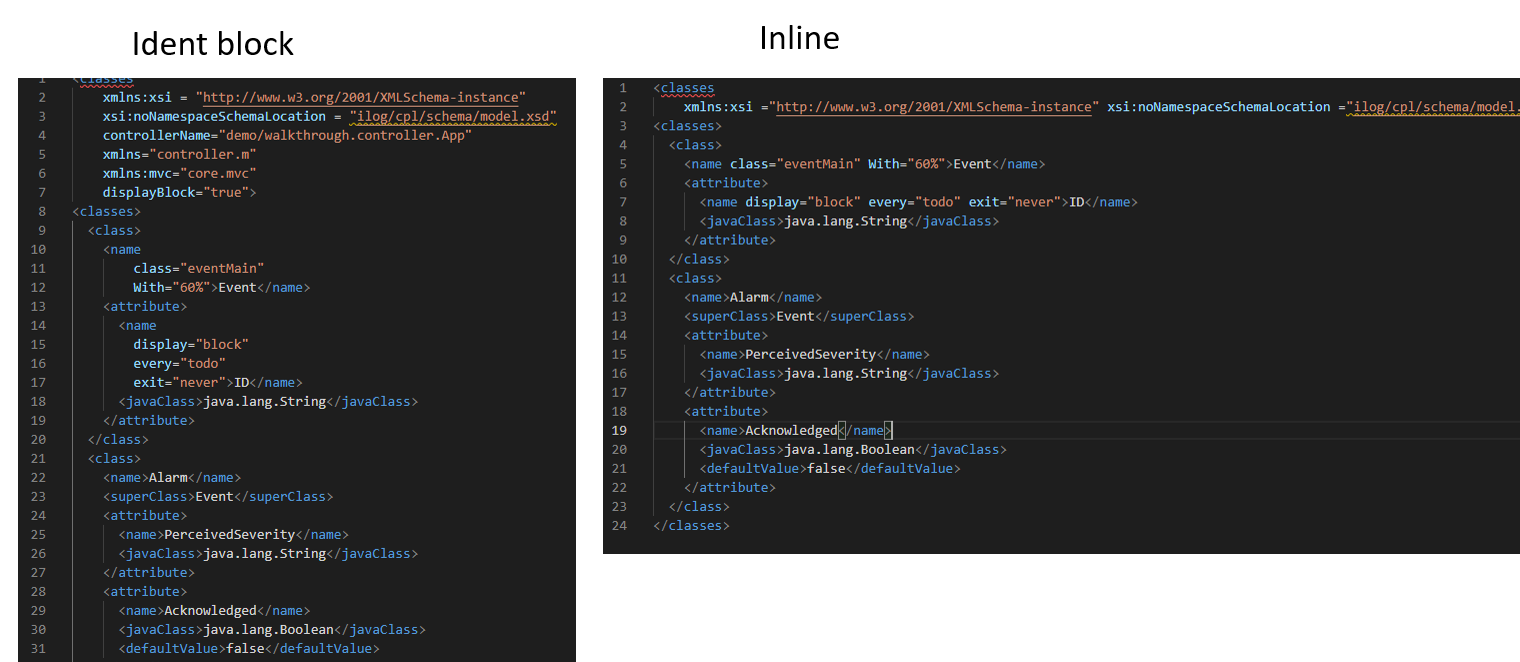Click display="block" on line 7 of Inline pane
1520x662 pixels.
pos(803,202)
